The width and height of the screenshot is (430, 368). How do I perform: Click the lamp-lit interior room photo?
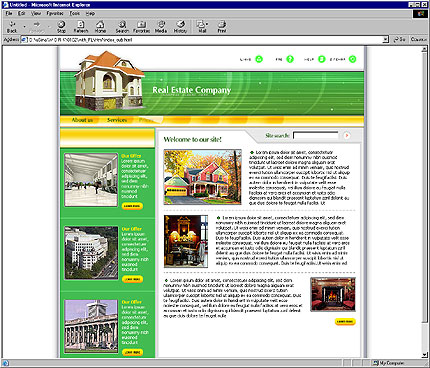(186, 241)
